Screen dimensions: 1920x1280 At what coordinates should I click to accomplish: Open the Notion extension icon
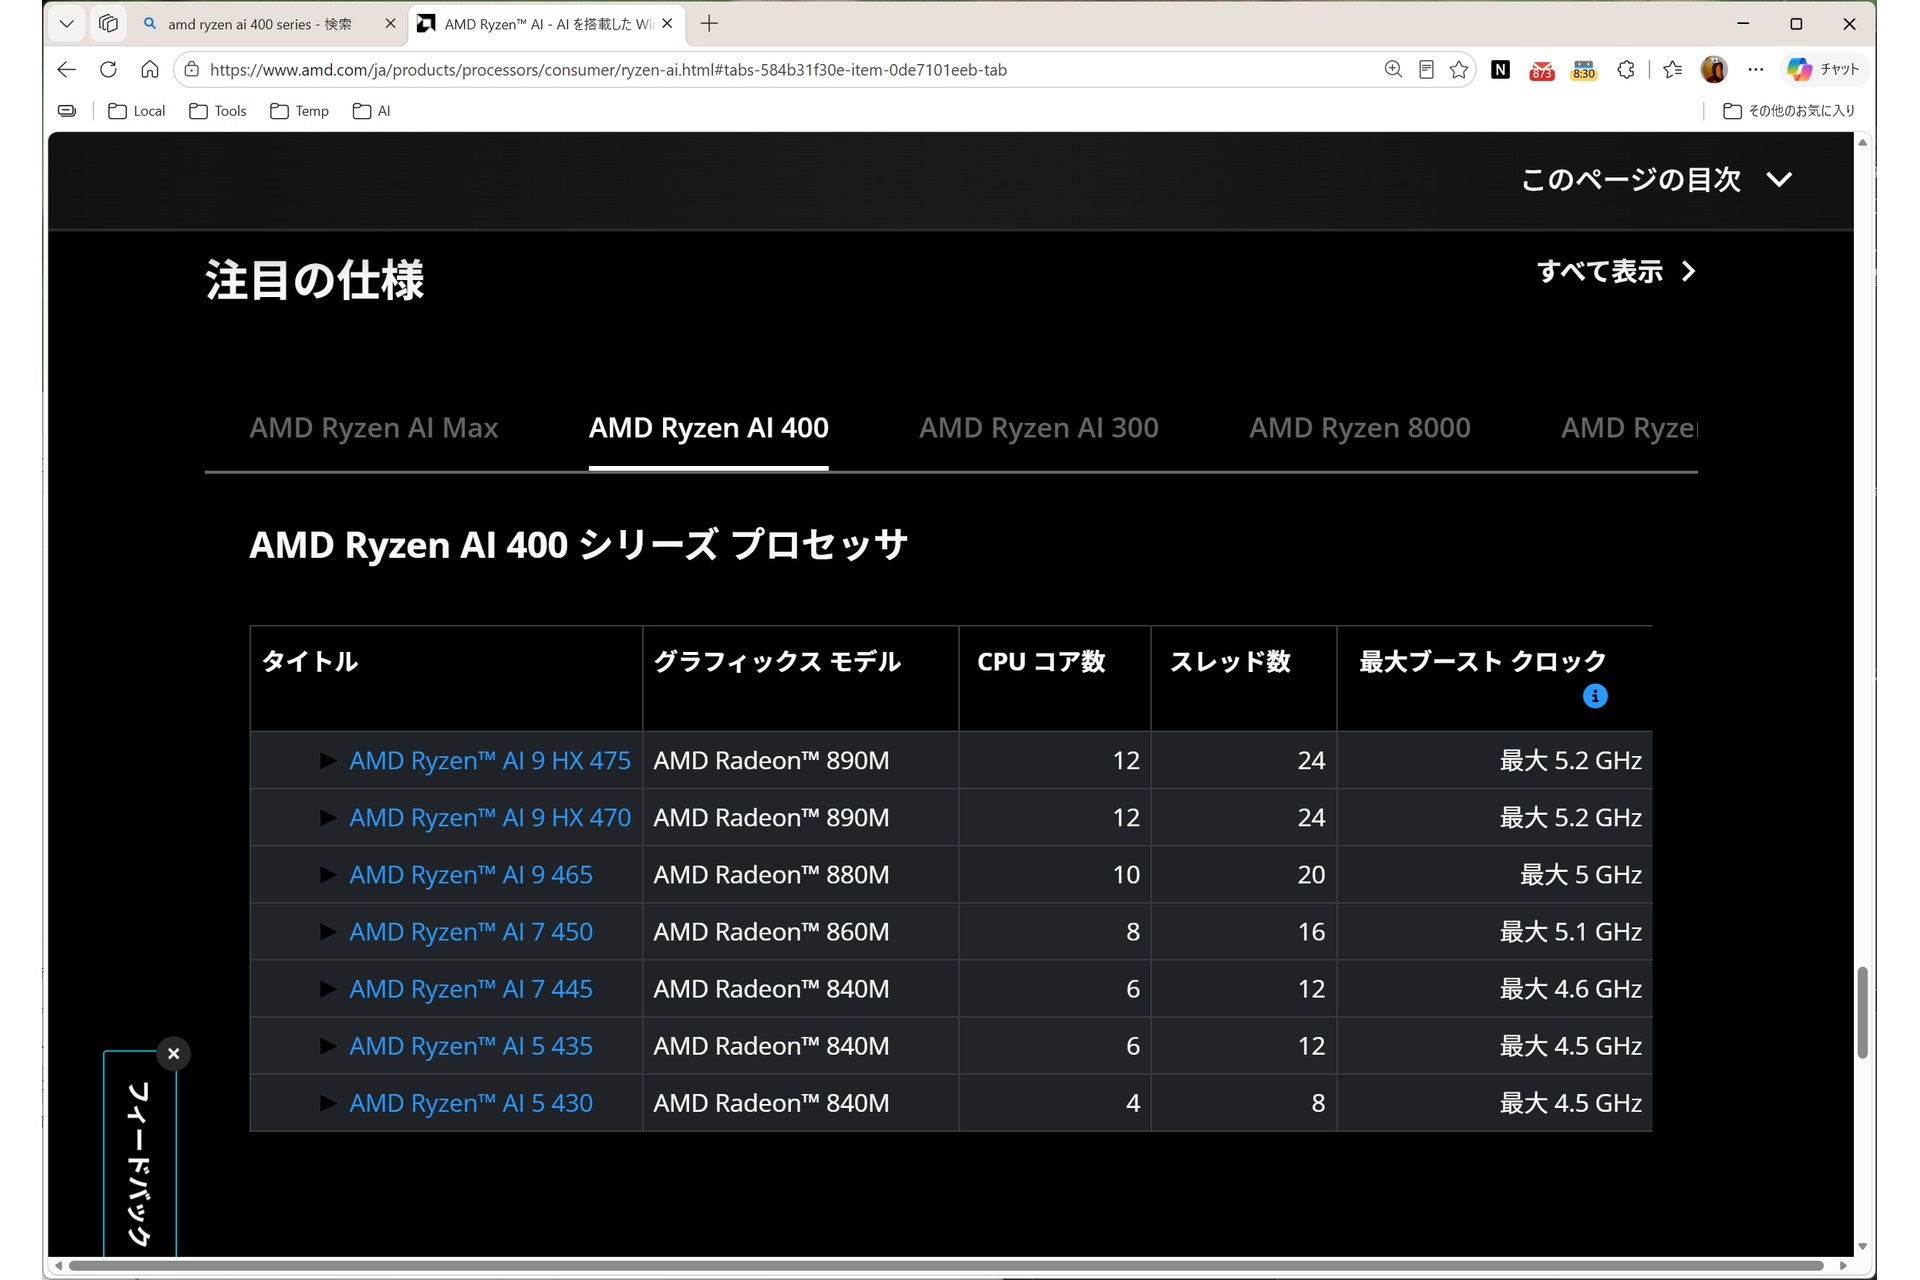click(x=1500, y=70)
